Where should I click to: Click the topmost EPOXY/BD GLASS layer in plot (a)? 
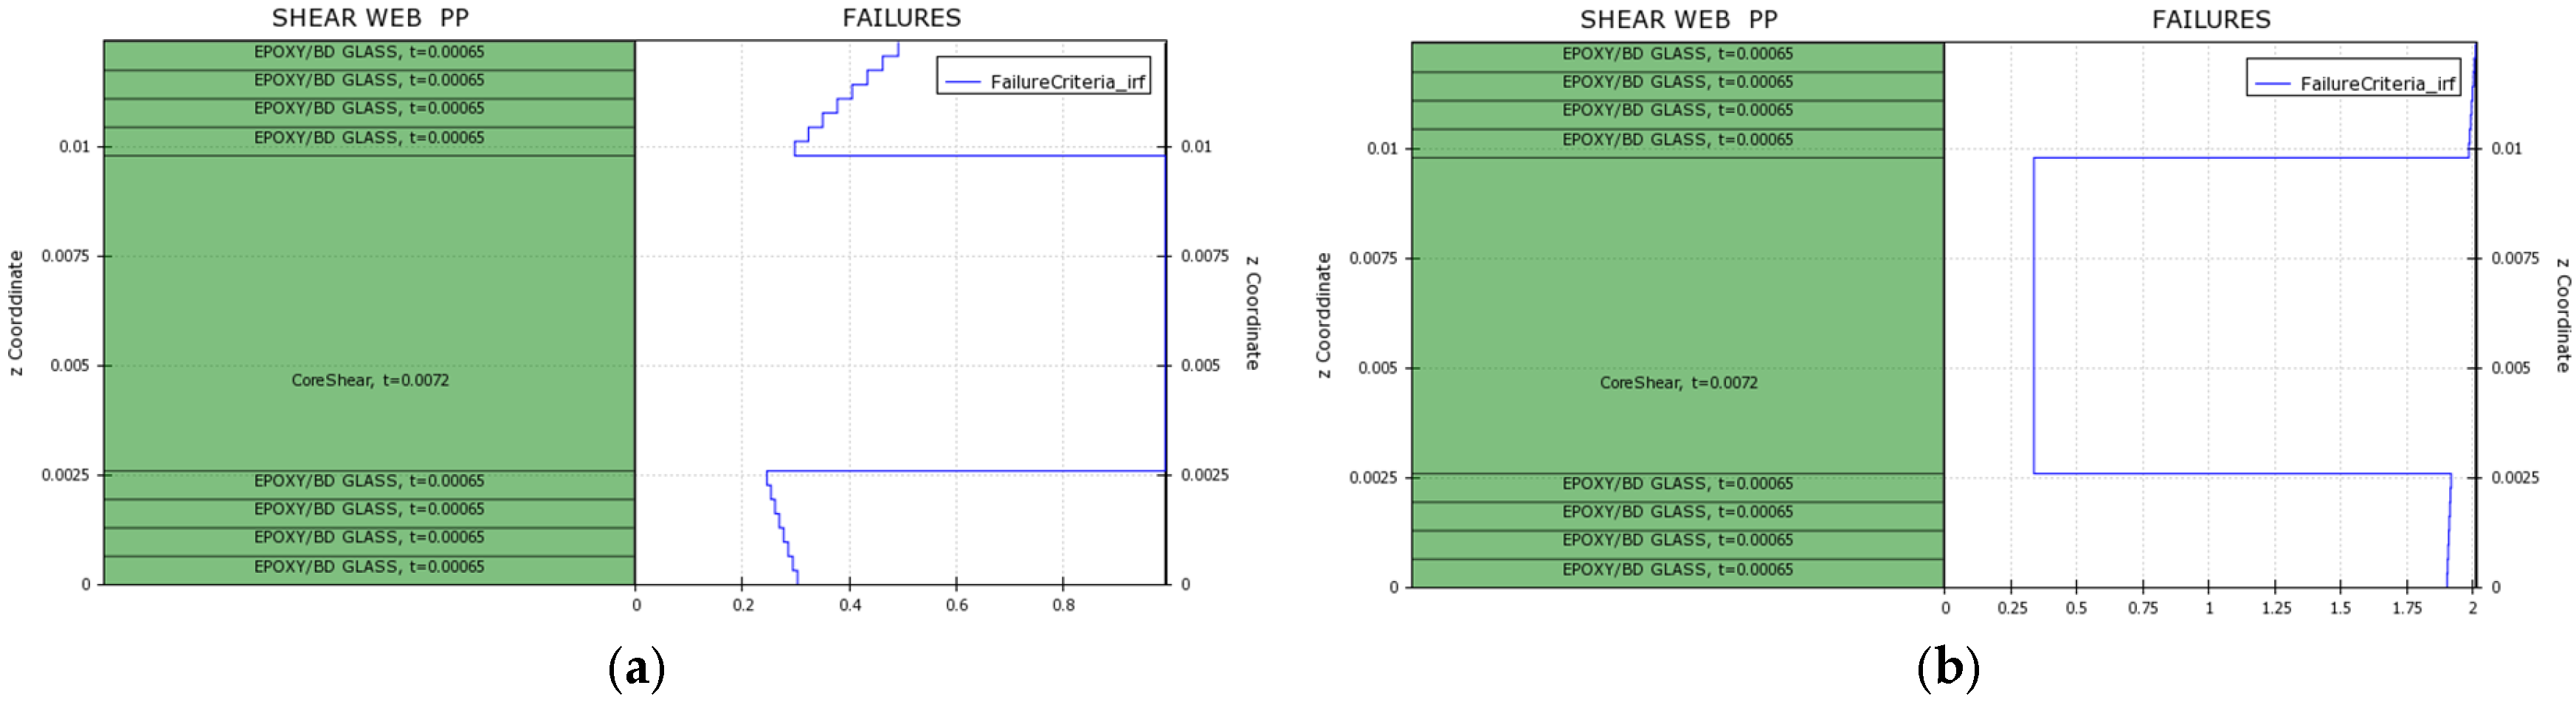click(369, 52)
